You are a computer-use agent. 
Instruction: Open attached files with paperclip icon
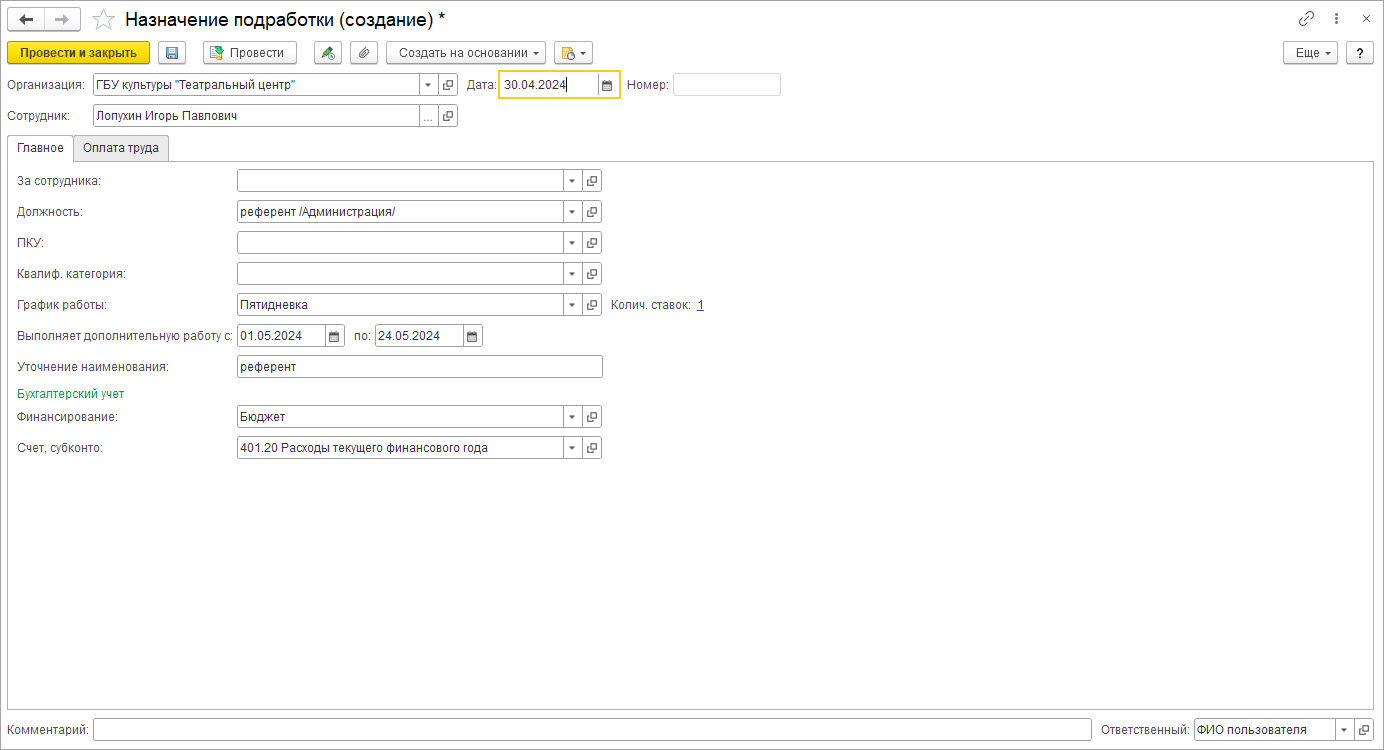click(364, 53)
